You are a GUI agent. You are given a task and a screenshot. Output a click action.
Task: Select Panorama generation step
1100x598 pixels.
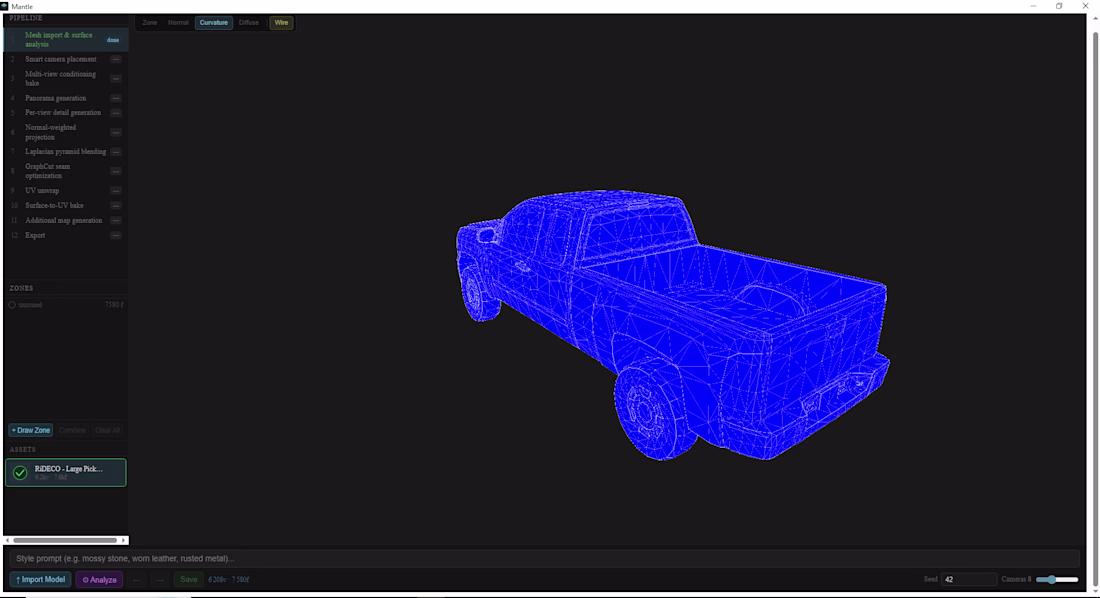pos(66,98)
